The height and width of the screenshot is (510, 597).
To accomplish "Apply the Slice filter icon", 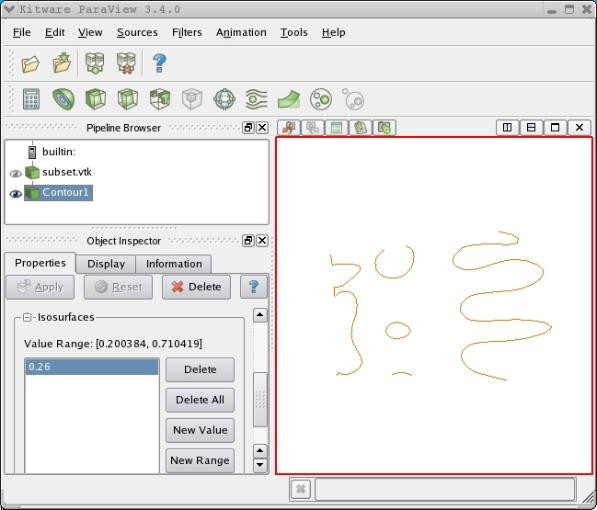I will (x=128, y=99).
